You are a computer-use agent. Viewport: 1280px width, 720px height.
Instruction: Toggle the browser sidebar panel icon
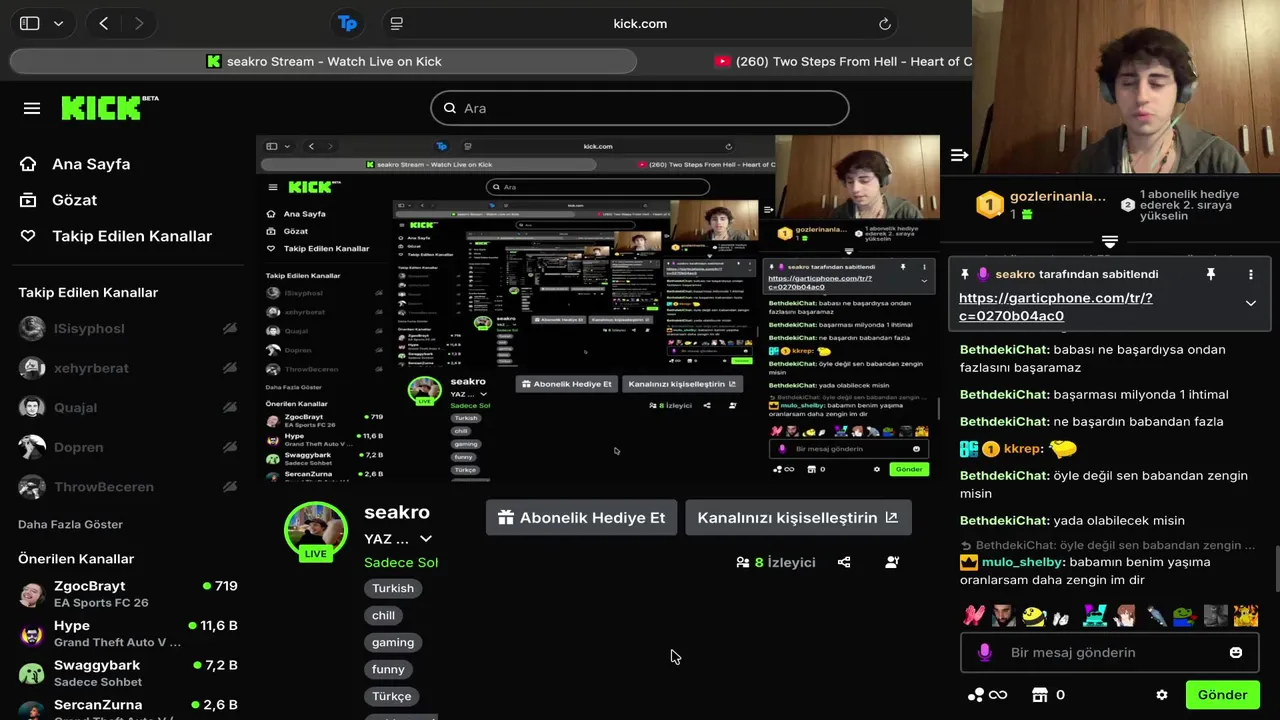click(30, 23)
